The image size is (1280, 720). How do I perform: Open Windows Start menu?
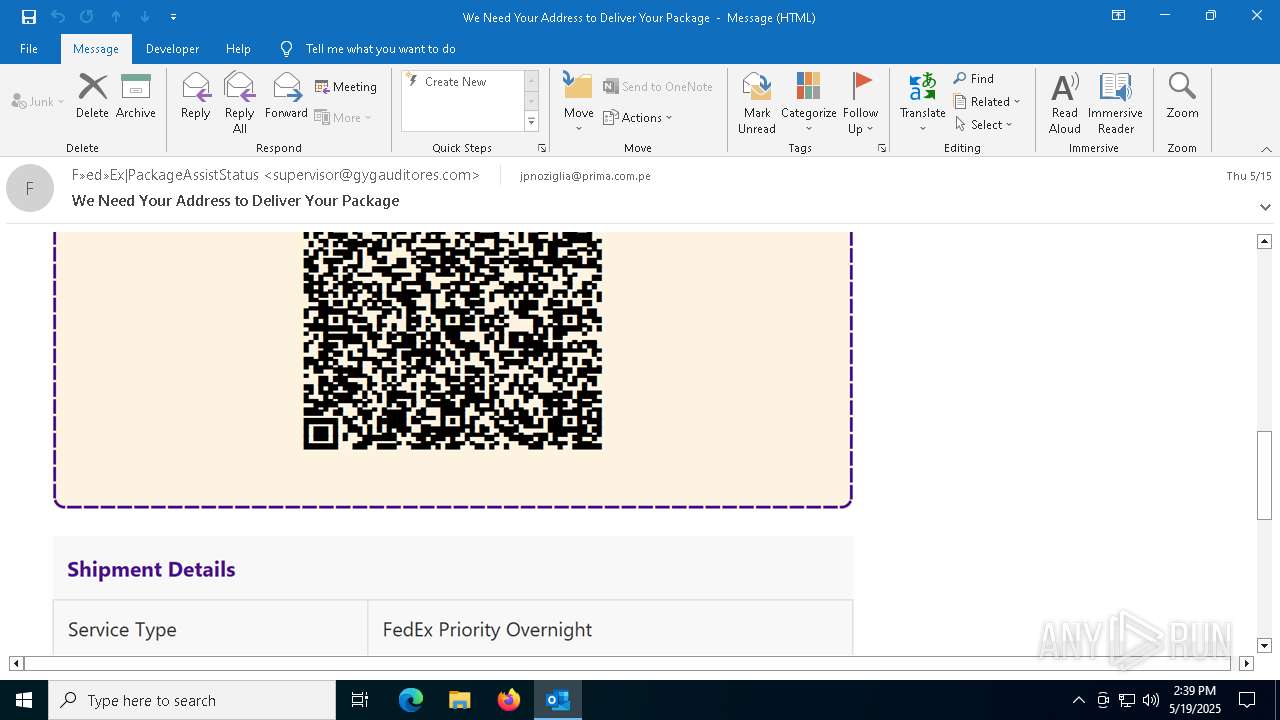(24, 700)
